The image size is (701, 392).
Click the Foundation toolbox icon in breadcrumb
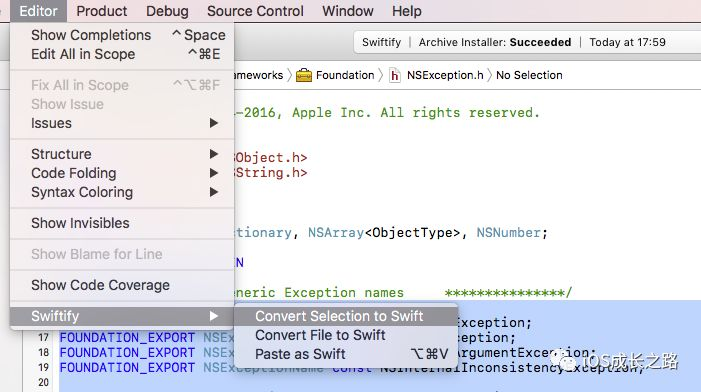point(304,75)
